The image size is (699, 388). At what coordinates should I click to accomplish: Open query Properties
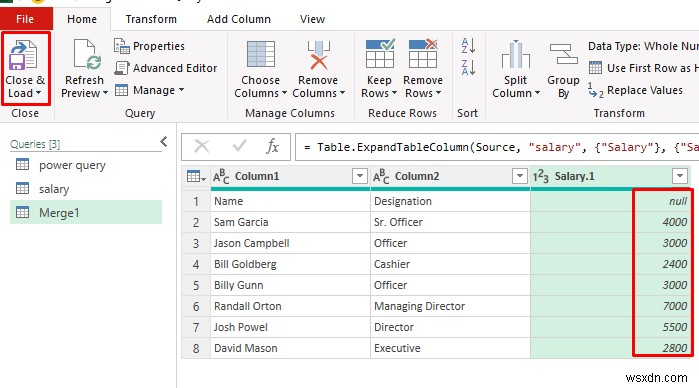(x=149, y=46)
